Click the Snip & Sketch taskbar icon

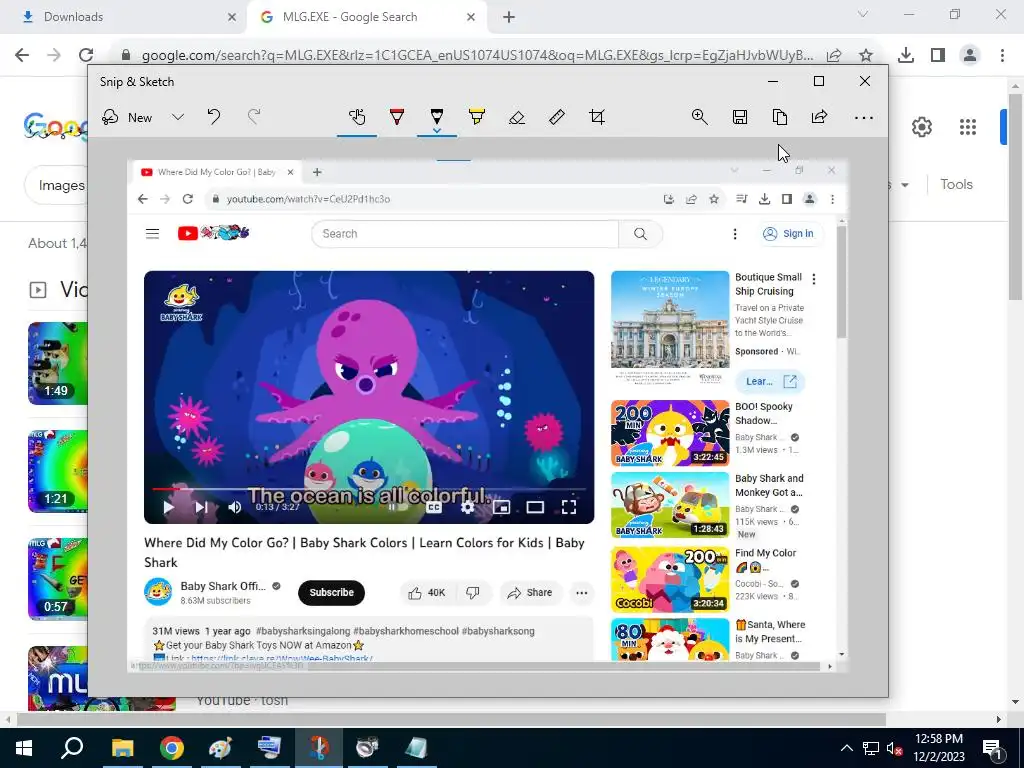coord(318,748)
